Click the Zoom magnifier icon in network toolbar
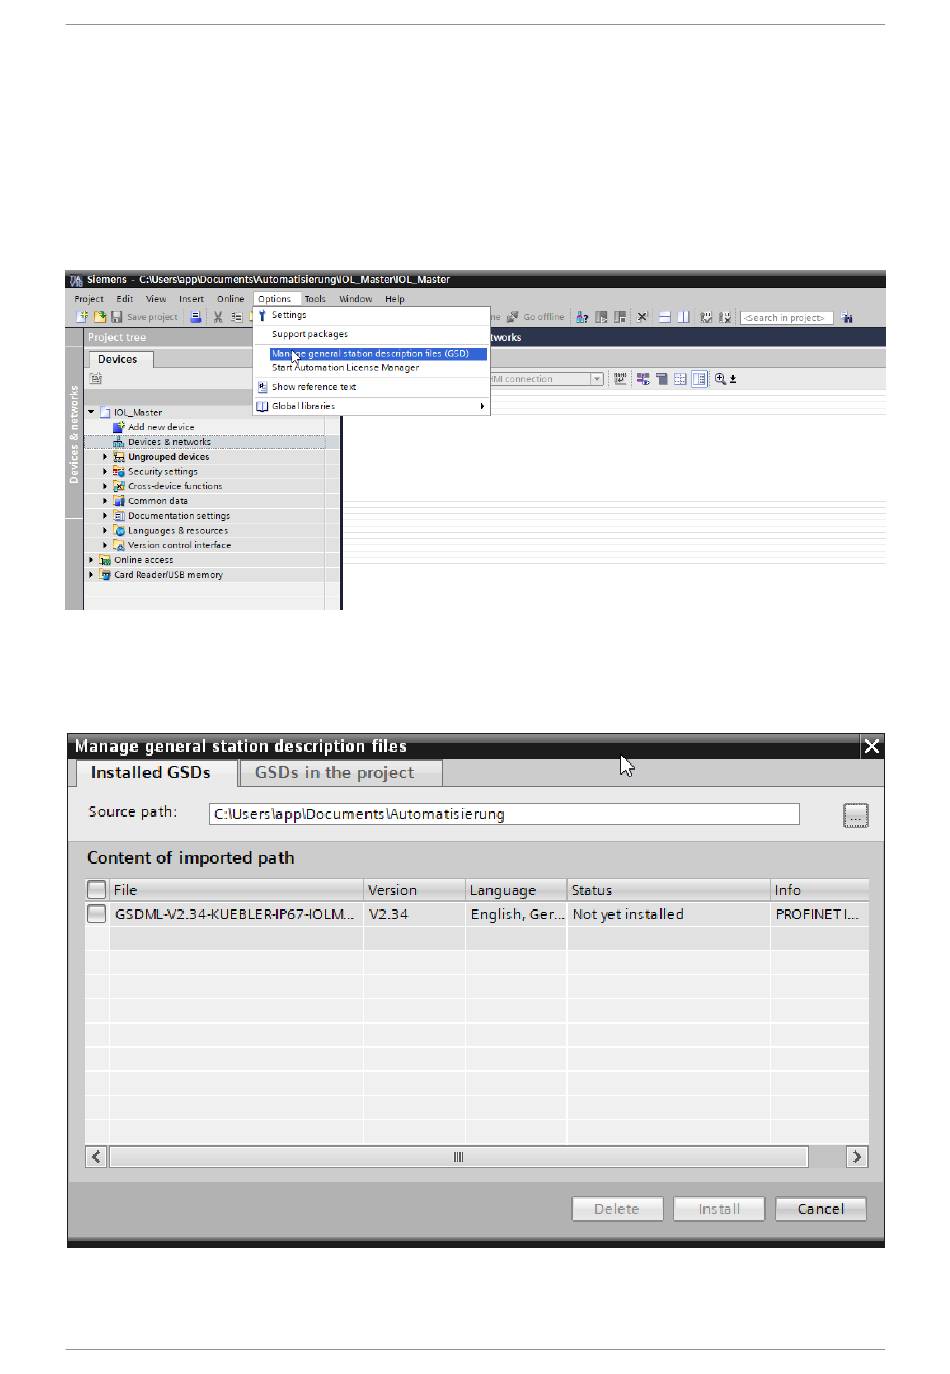This screenshot has height=1374, width=950. (x=721, y=379)
